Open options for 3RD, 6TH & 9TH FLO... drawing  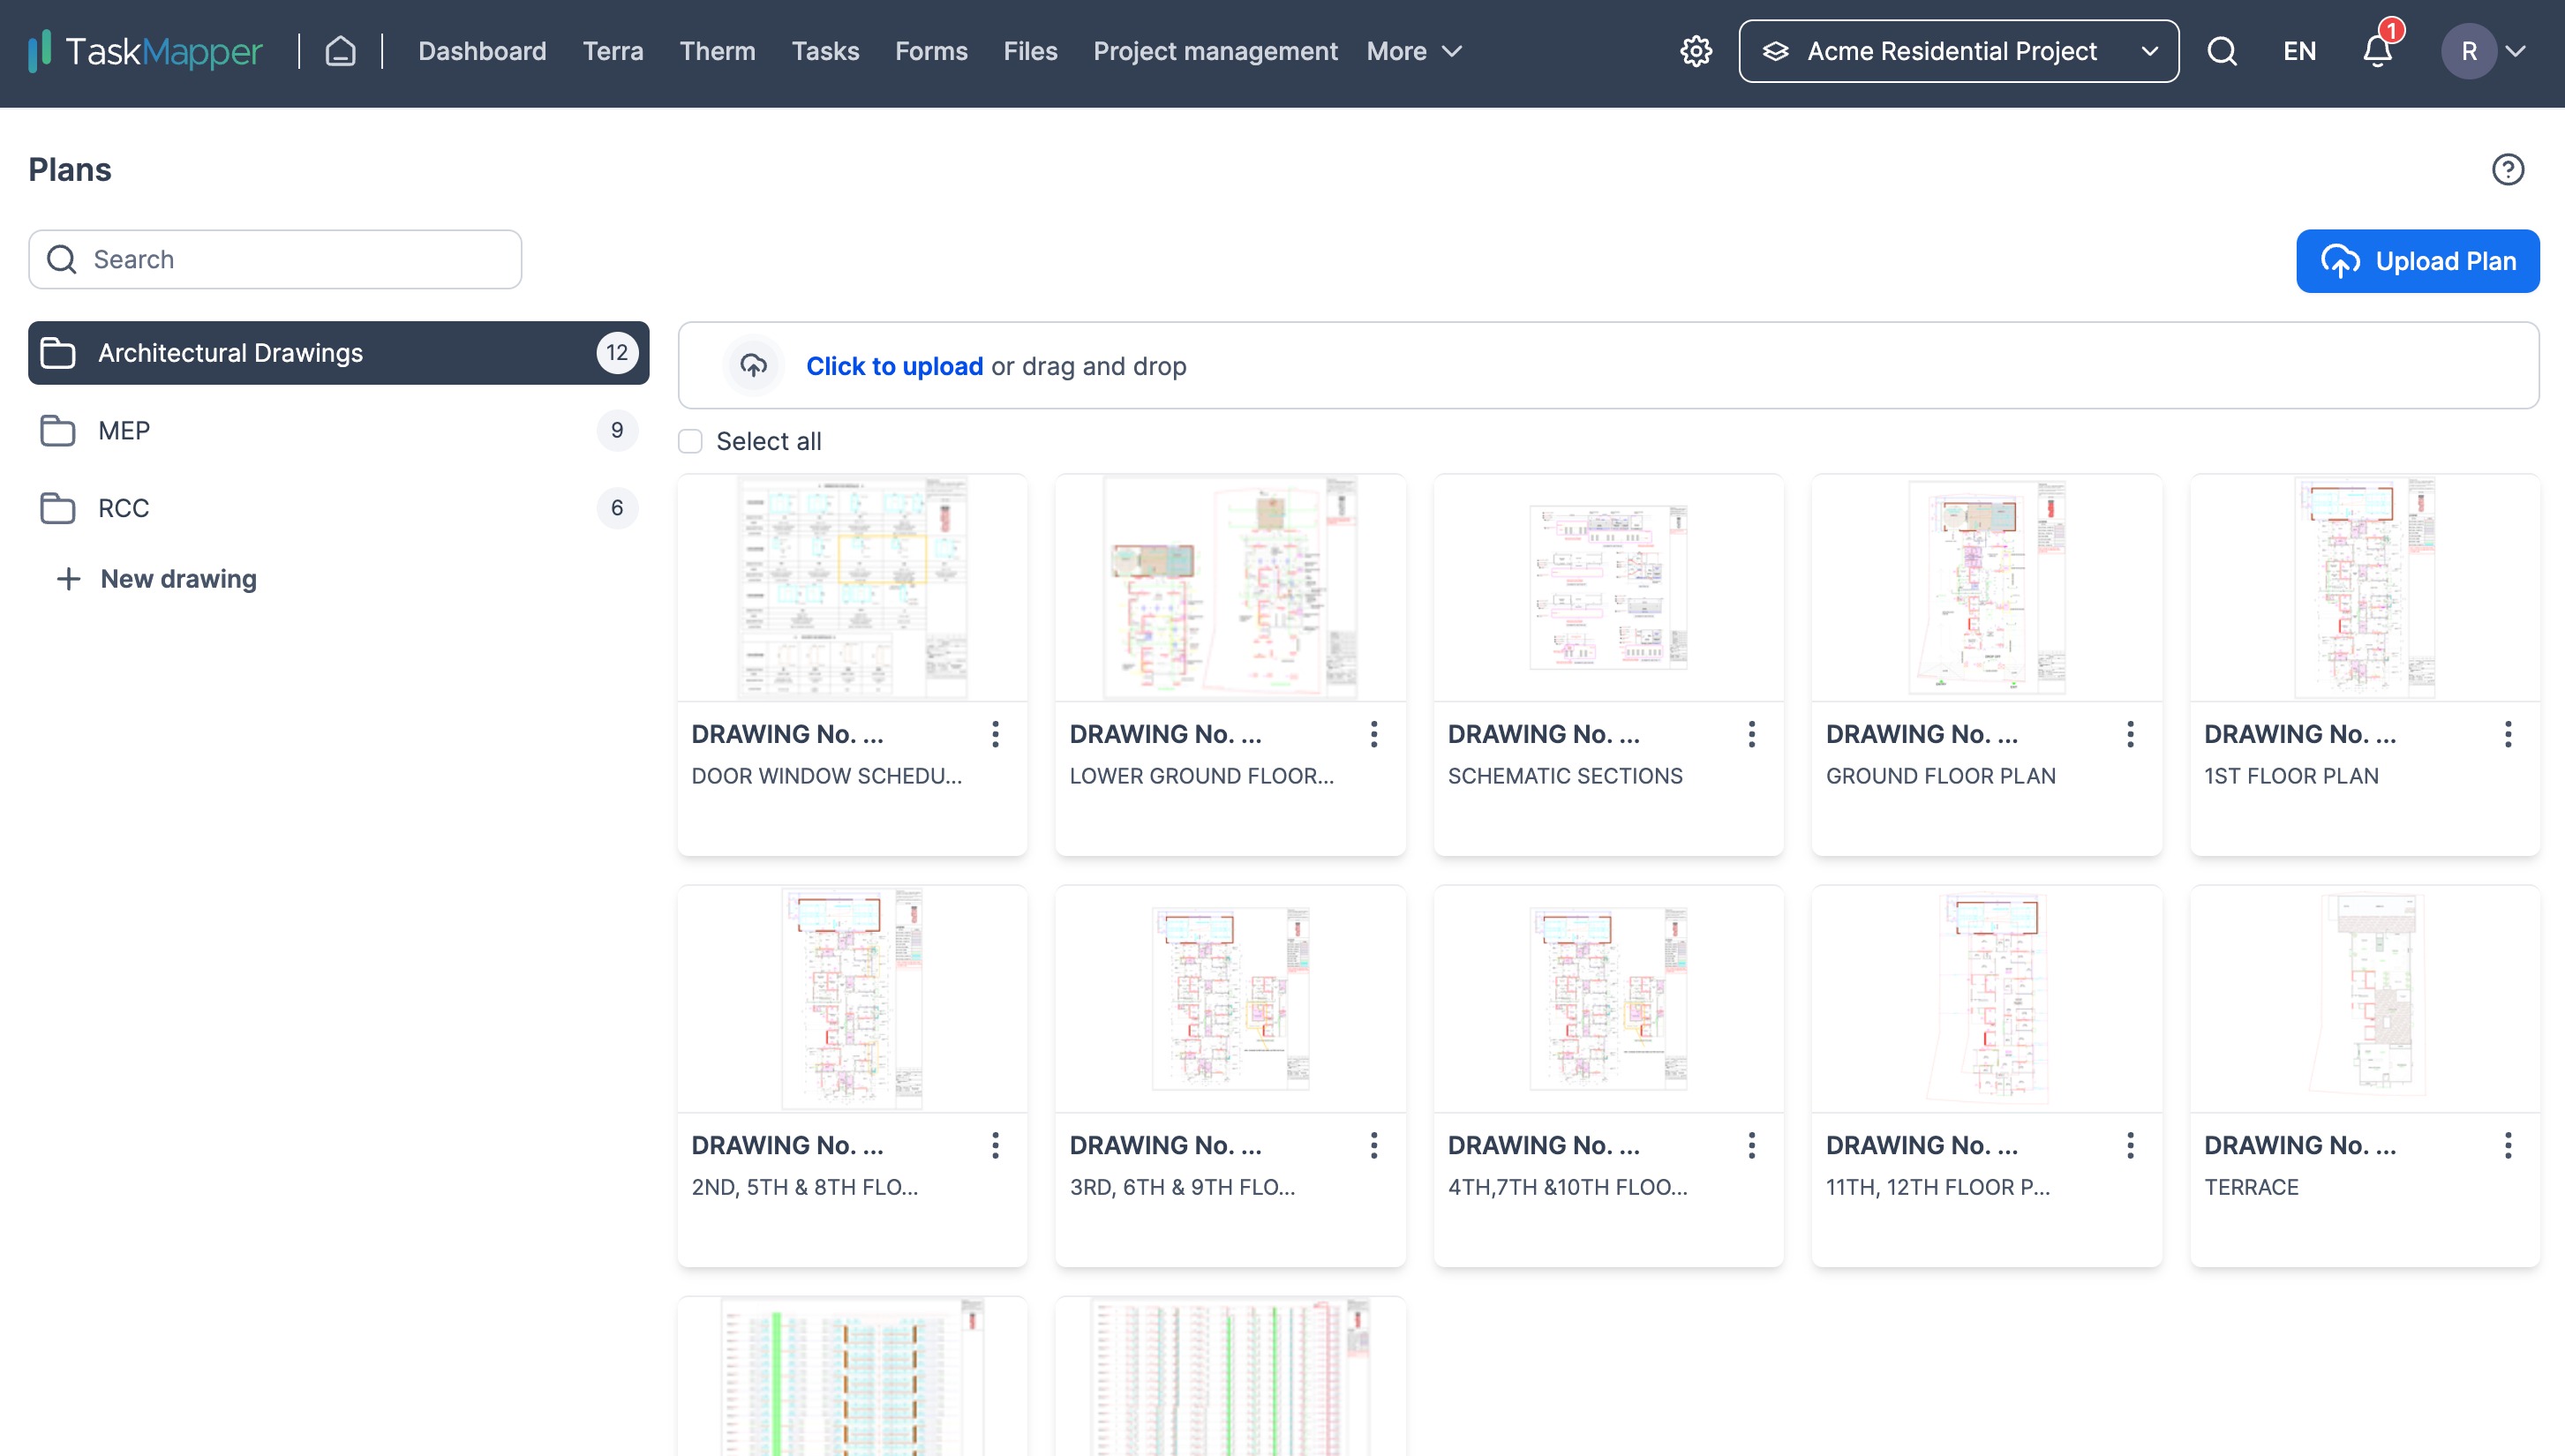pyautogui.click(x=1374, y=1145)
